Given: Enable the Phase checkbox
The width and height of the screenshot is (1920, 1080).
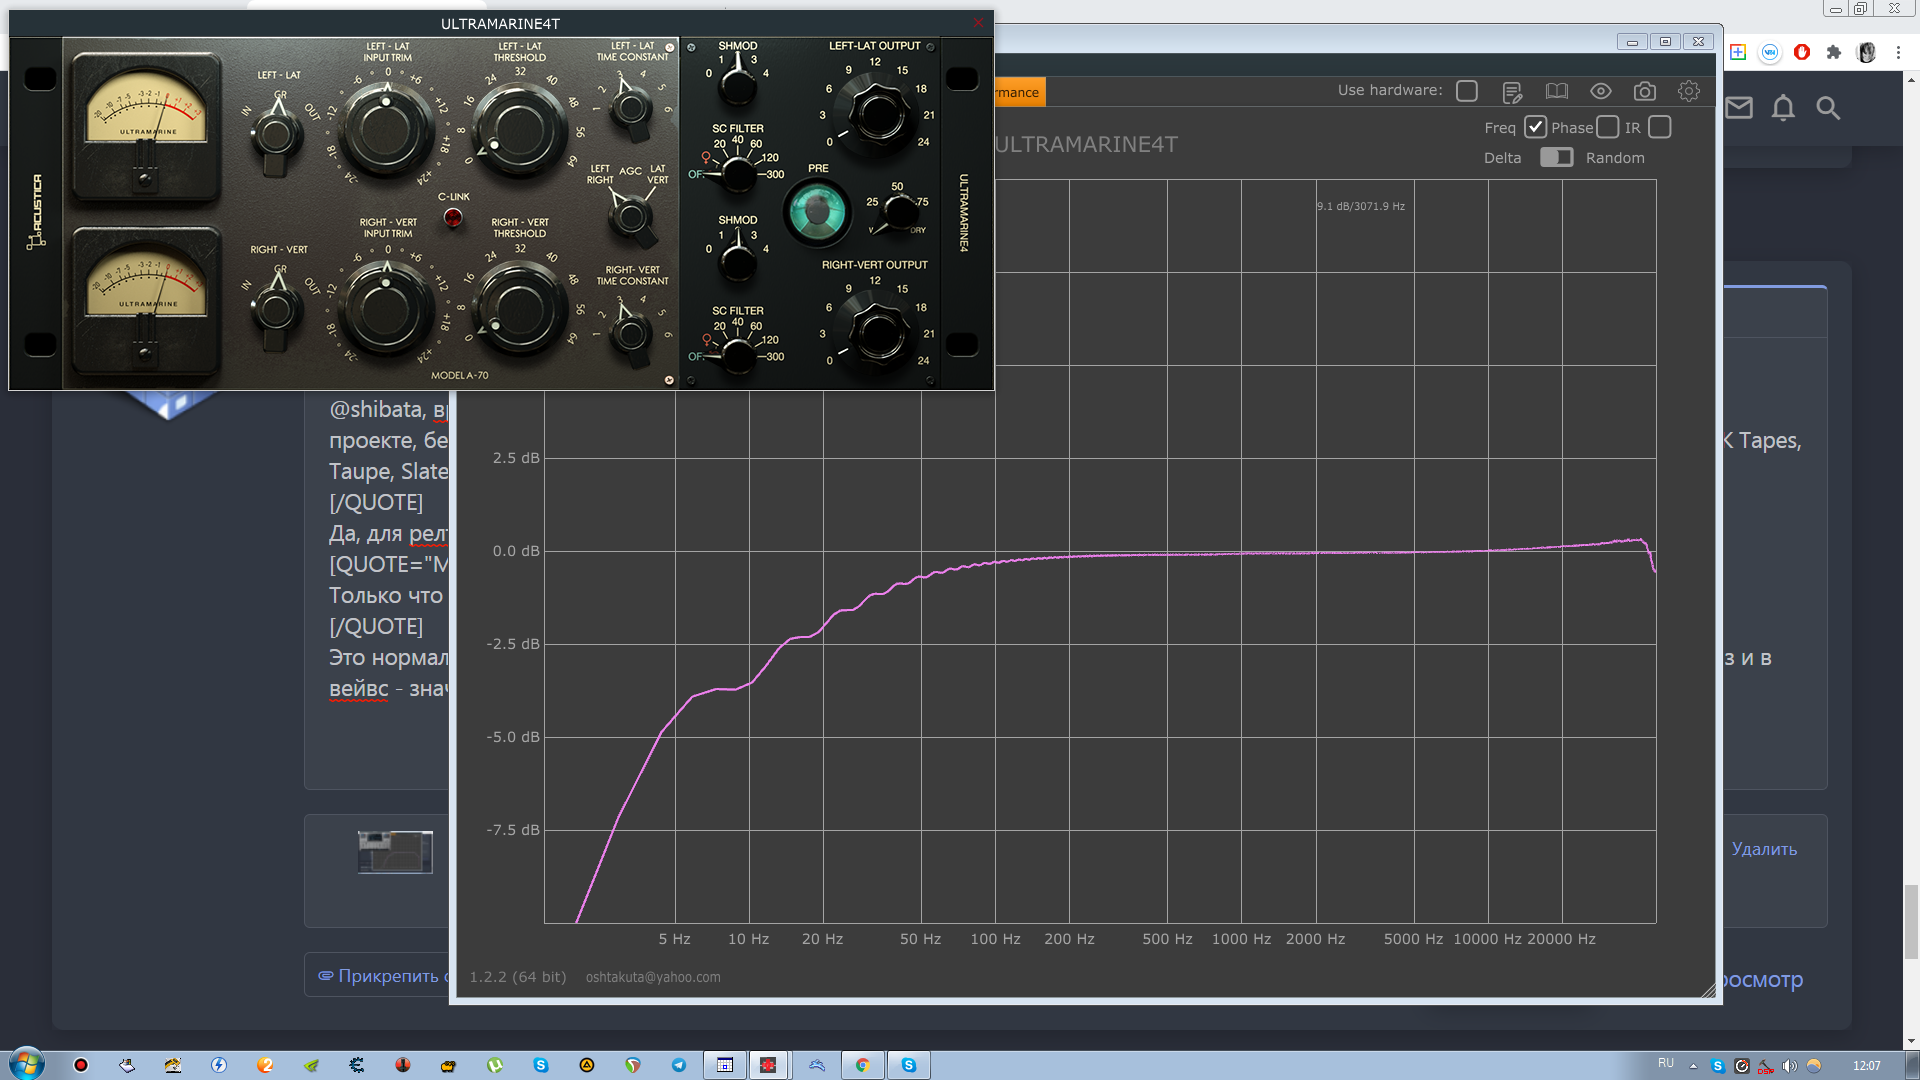Looking at the screenshot, I should [x=1607, y=128].
